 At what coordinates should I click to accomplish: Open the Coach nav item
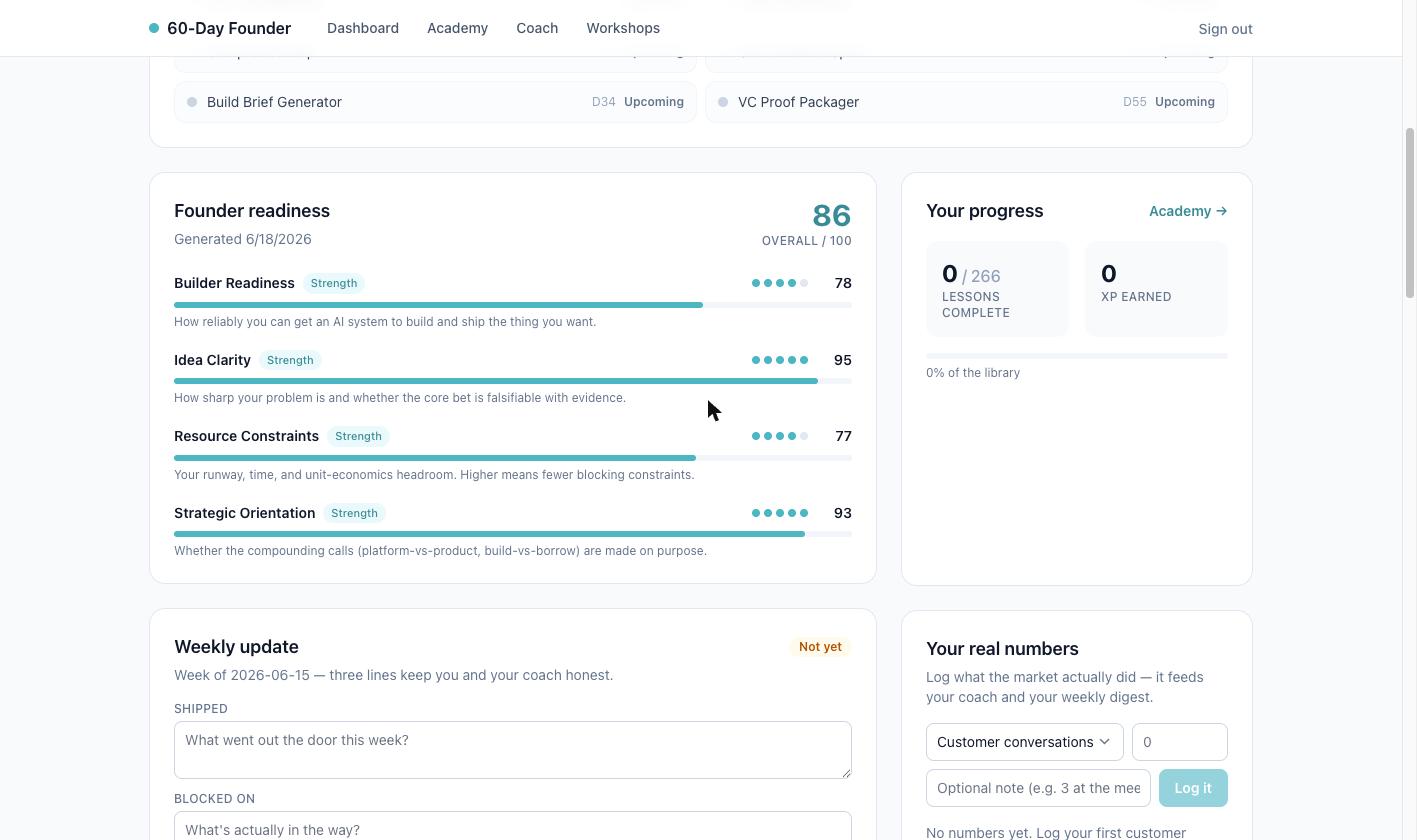point(537,28)
